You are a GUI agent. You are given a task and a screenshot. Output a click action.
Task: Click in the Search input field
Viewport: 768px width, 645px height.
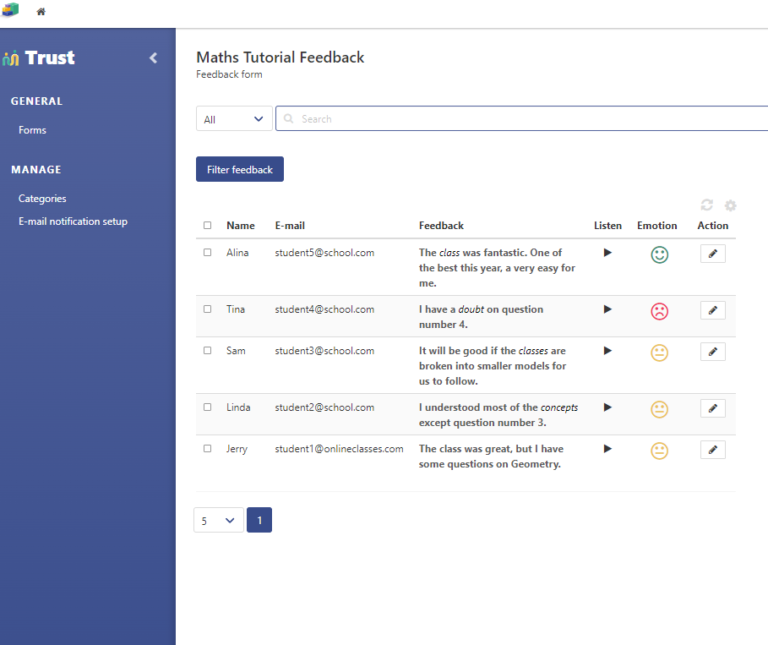point(522,119)
